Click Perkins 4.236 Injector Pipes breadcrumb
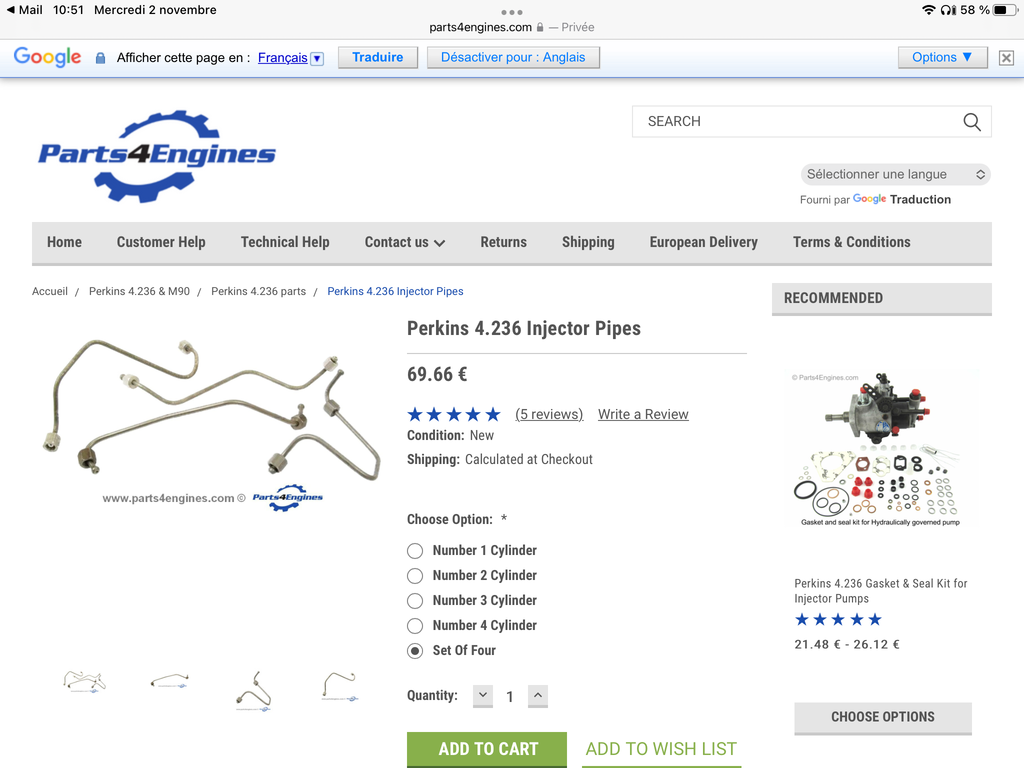This screenshot has width=1024, height=768. pos(395,291)
